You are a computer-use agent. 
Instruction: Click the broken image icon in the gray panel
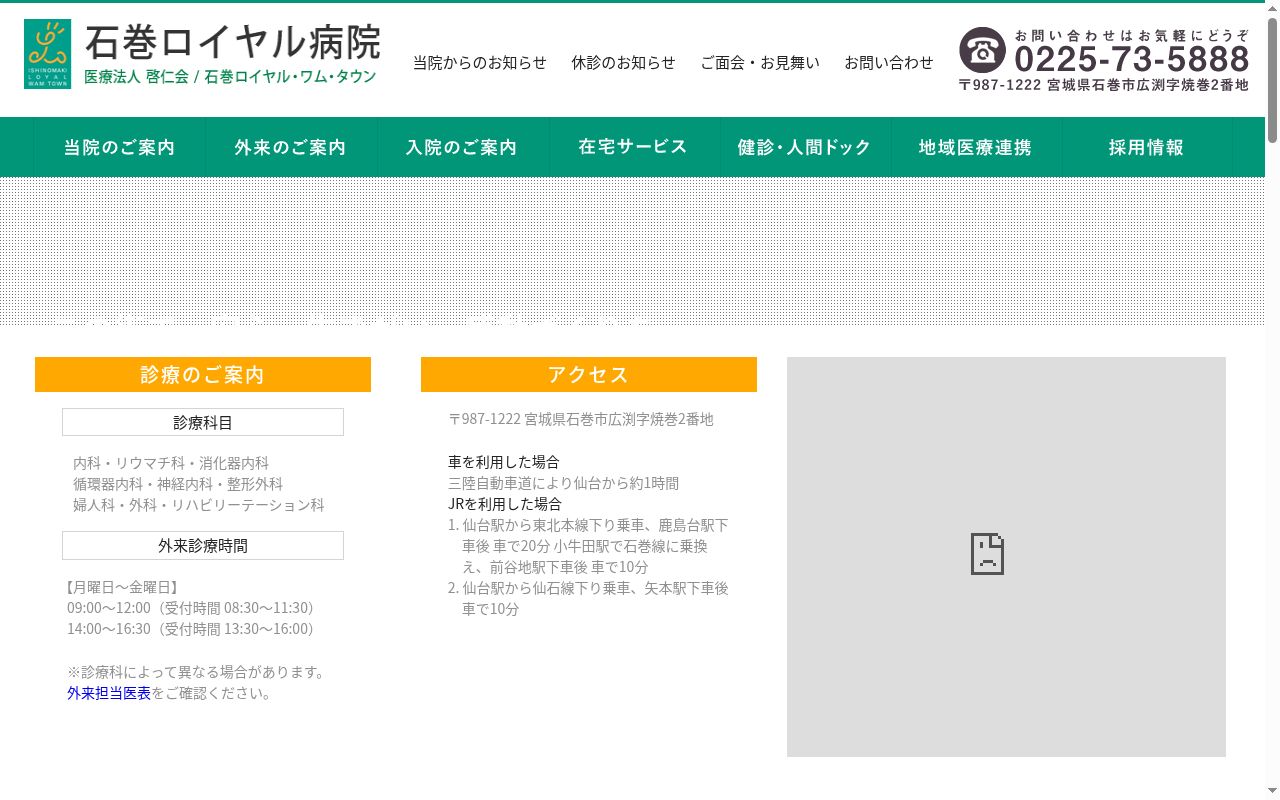pyautogui.click(x=987, y=554)
